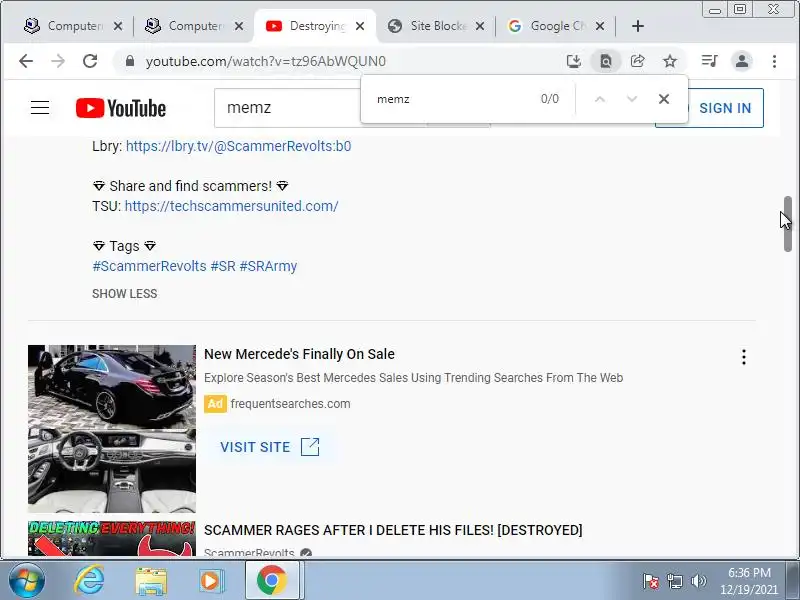Click the VISIT SITE ad button

270,447
